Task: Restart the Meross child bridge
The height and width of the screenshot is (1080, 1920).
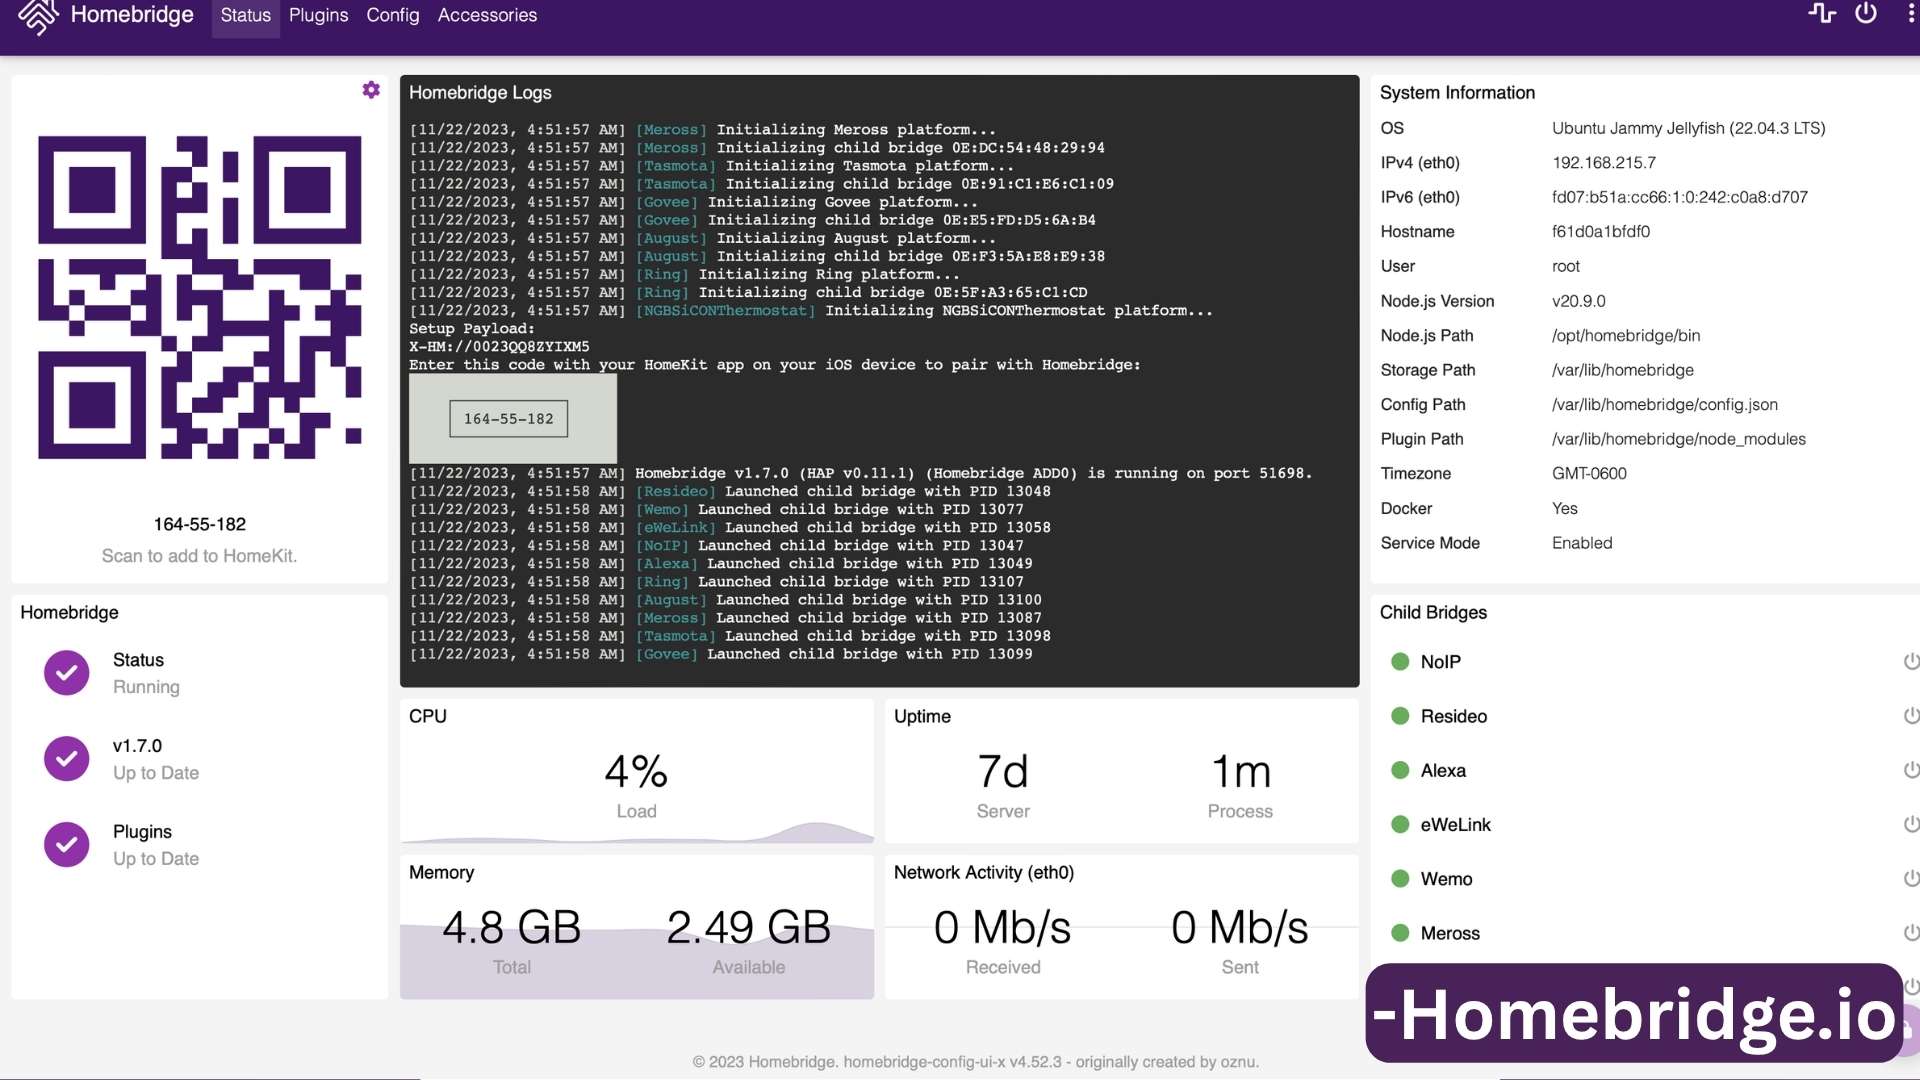Action: tap(1912, 932)
